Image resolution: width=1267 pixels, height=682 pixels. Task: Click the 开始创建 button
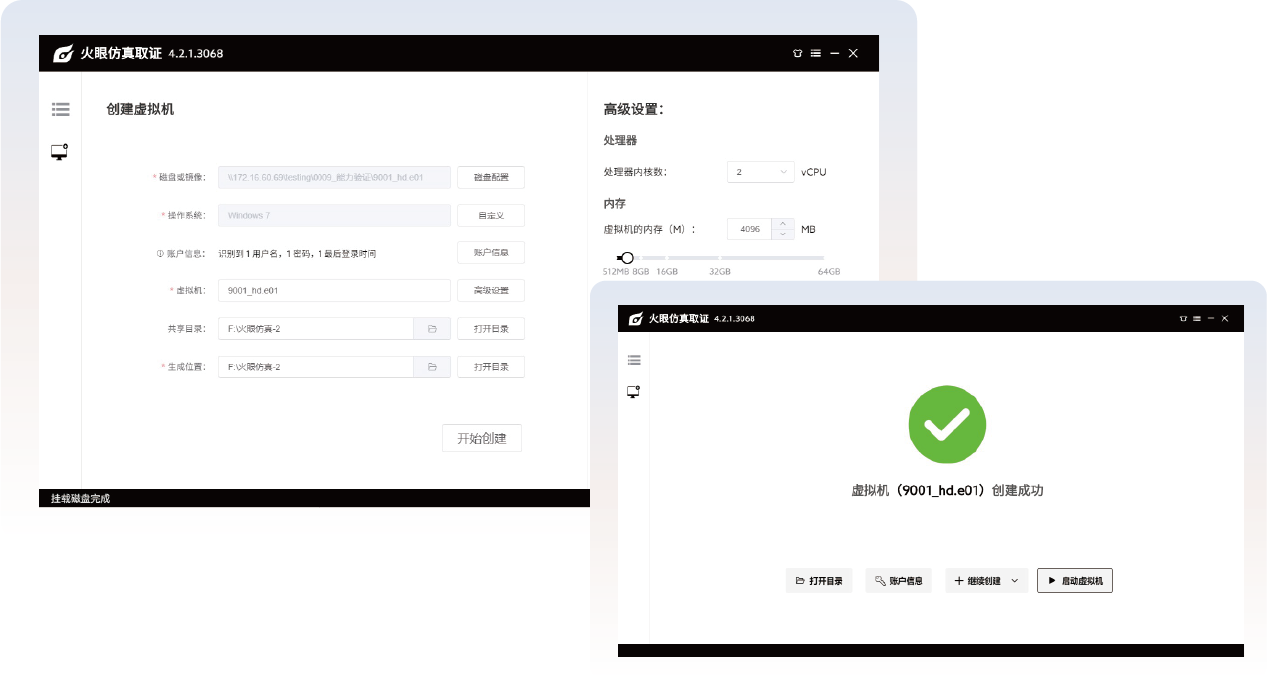tap(482, 438)
